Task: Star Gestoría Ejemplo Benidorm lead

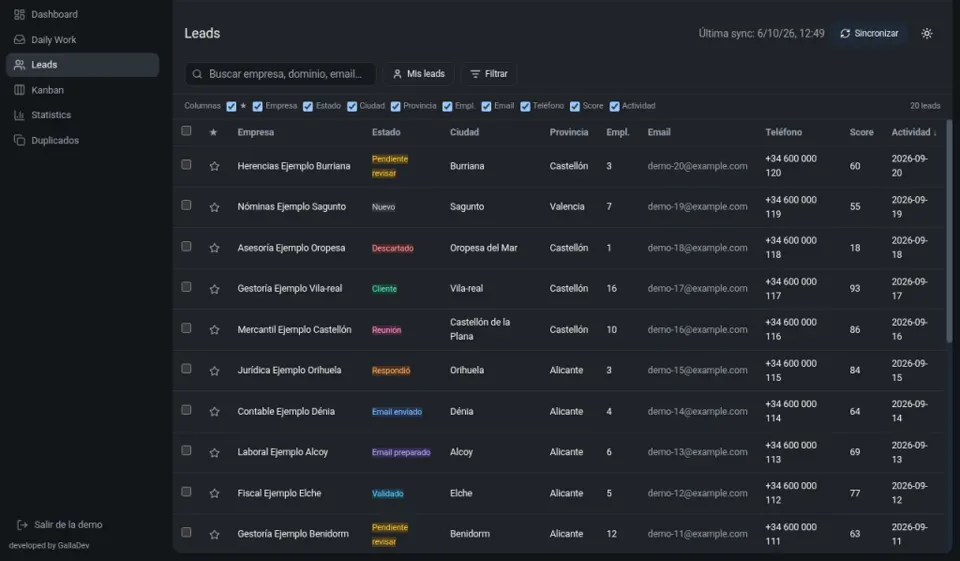Action: (214, 534)
